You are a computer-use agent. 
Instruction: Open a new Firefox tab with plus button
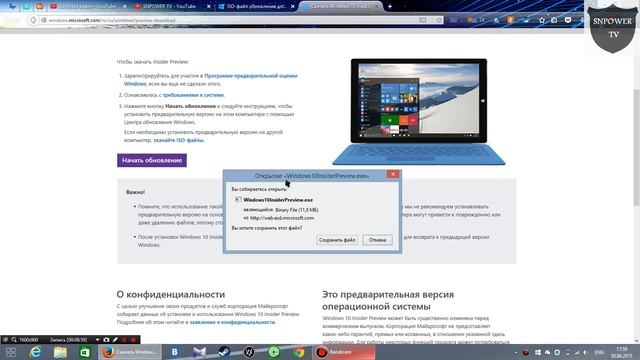(390, 6)
